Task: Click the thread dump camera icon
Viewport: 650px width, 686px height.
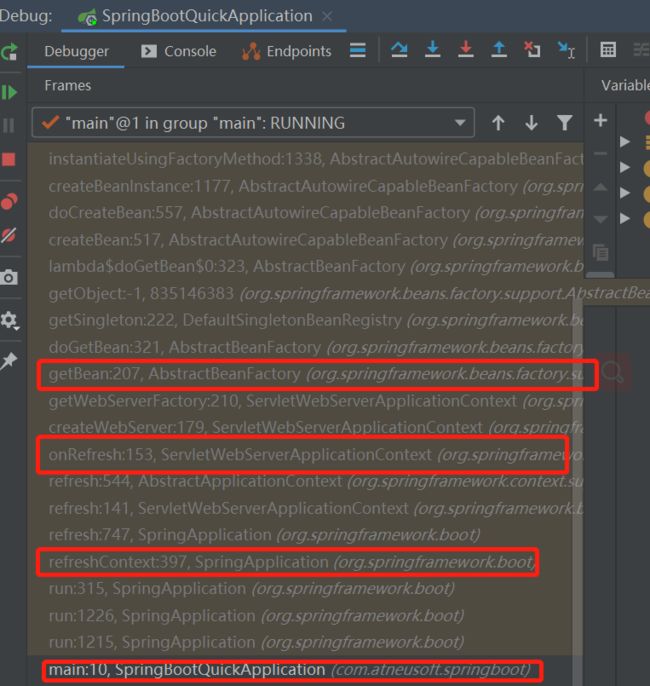Action: pos(9,277)
